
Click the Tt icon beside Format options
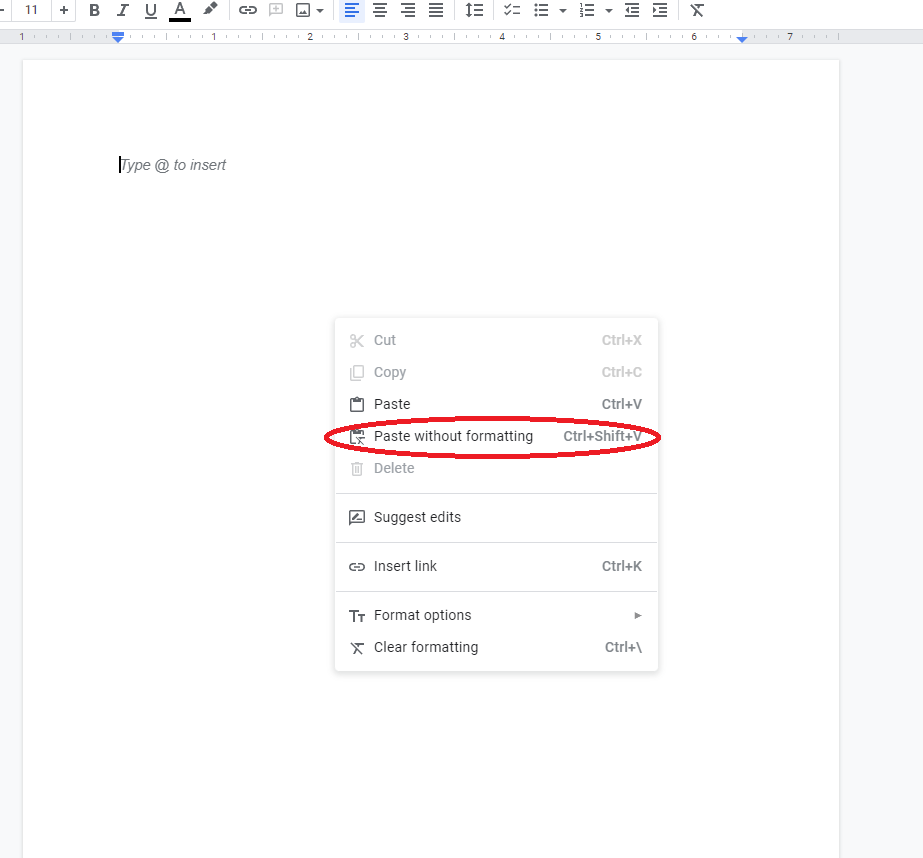click(x=357, y=616)
